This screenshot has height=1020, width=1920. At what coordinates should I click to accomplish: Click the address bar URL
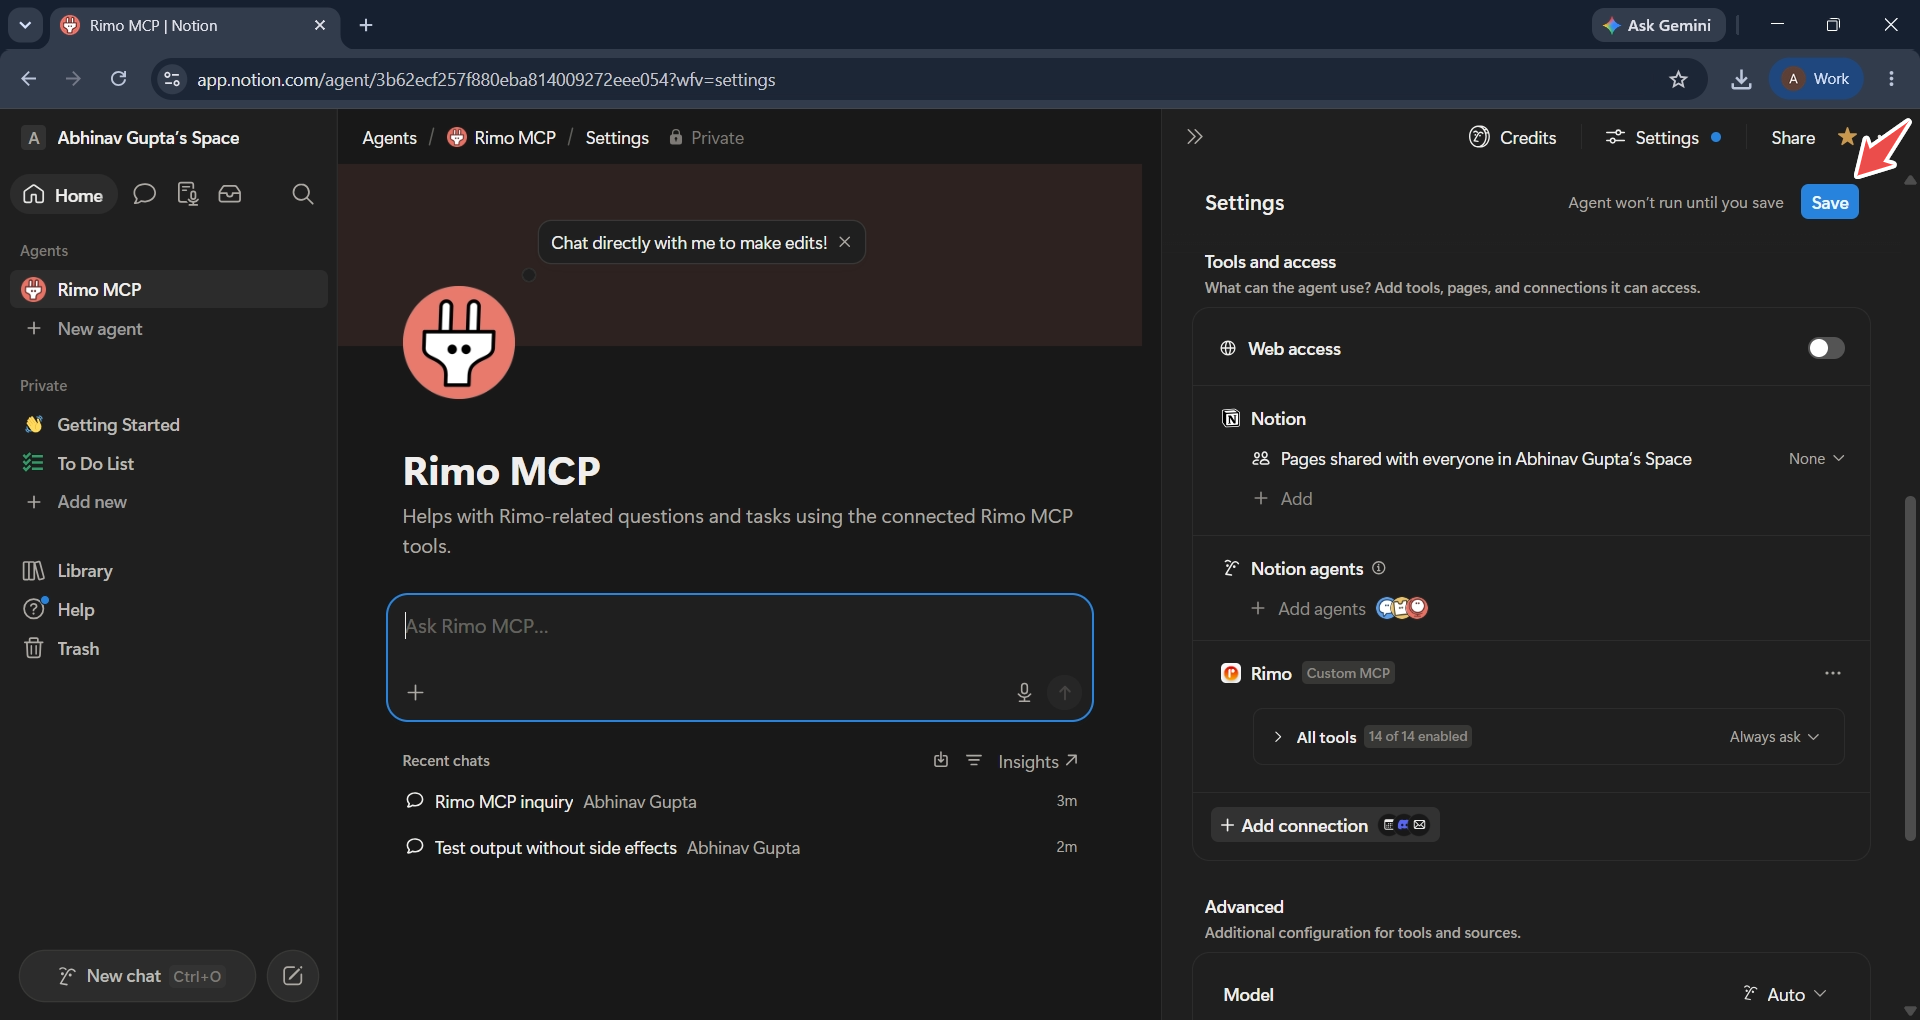[486, 79]
